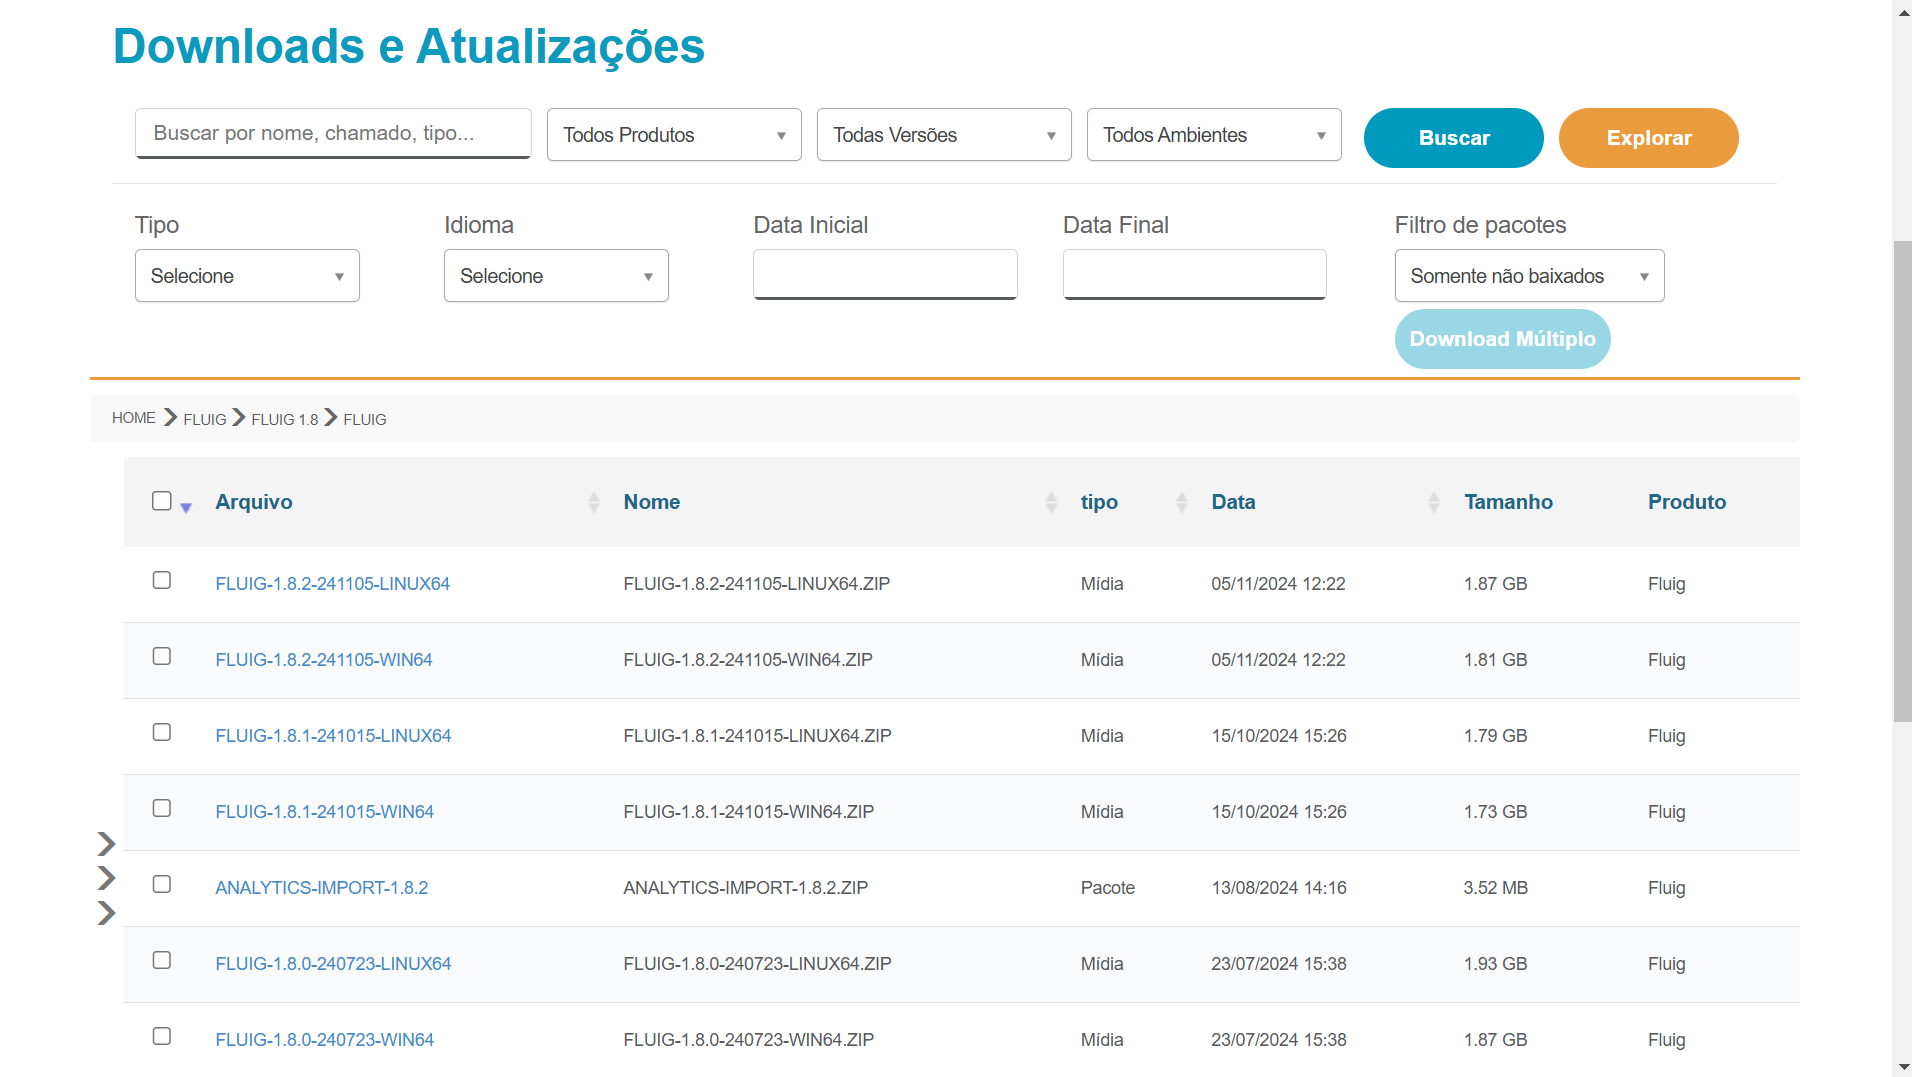This screenshot has width=1912, height=1077.
Task: Click the Tamanho column header
Action: pos(1508,502)
